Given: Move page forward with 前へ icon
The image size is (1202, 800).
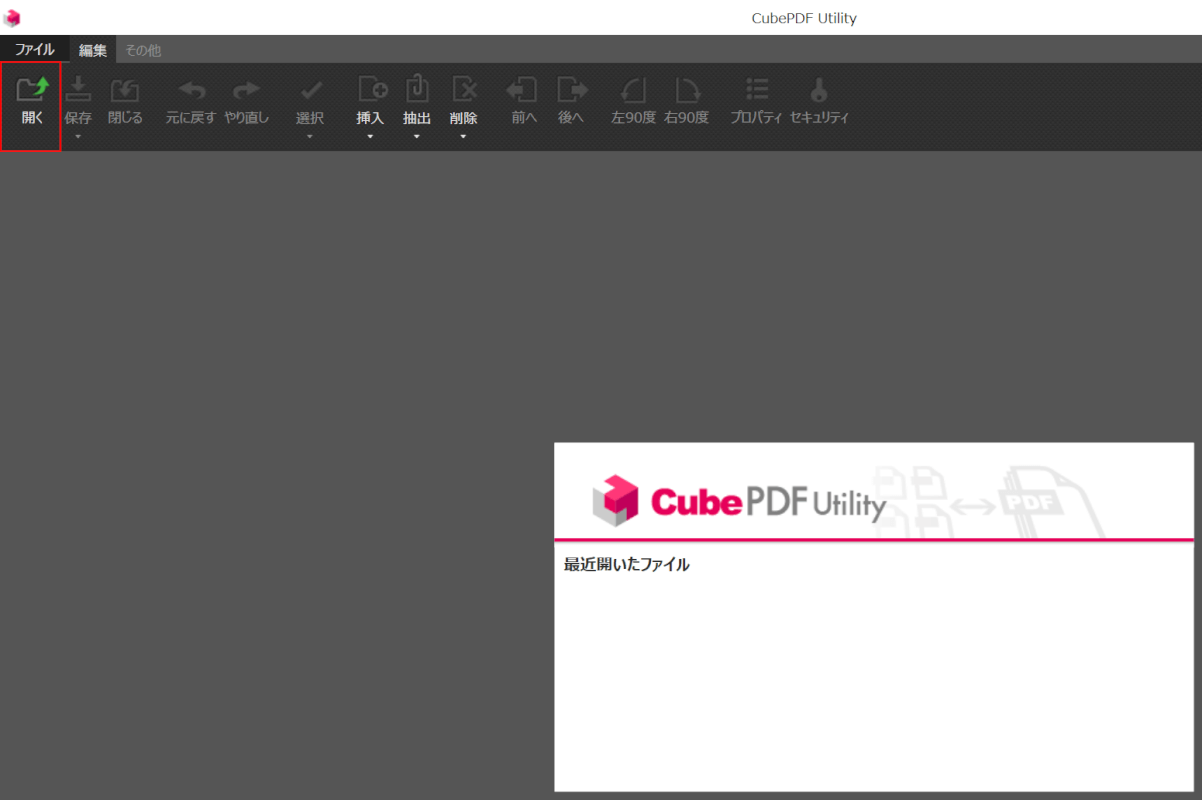Looking at the screenshot, I should [x=522, y=89].
